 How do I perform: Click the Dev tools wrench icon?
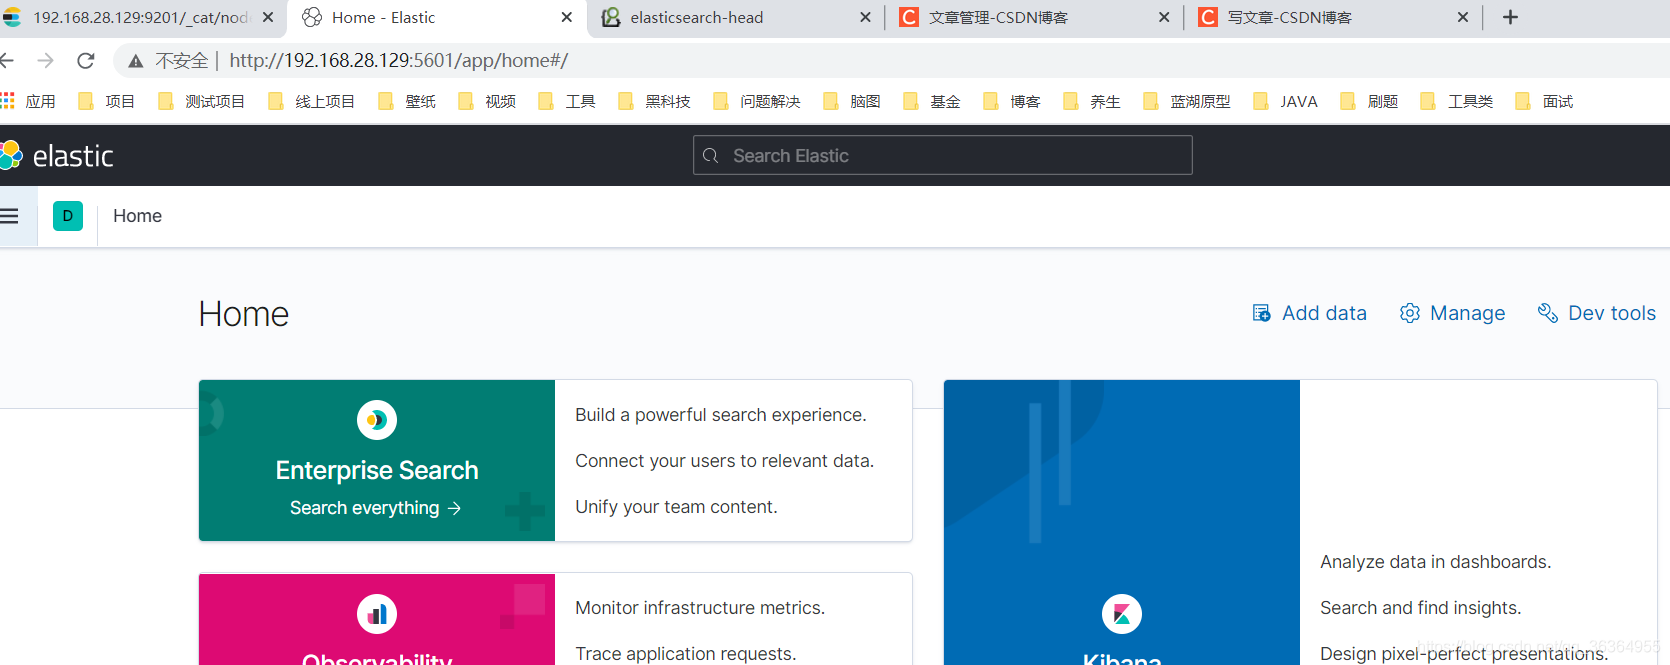pyautogui.click(x=1548, y=313)
